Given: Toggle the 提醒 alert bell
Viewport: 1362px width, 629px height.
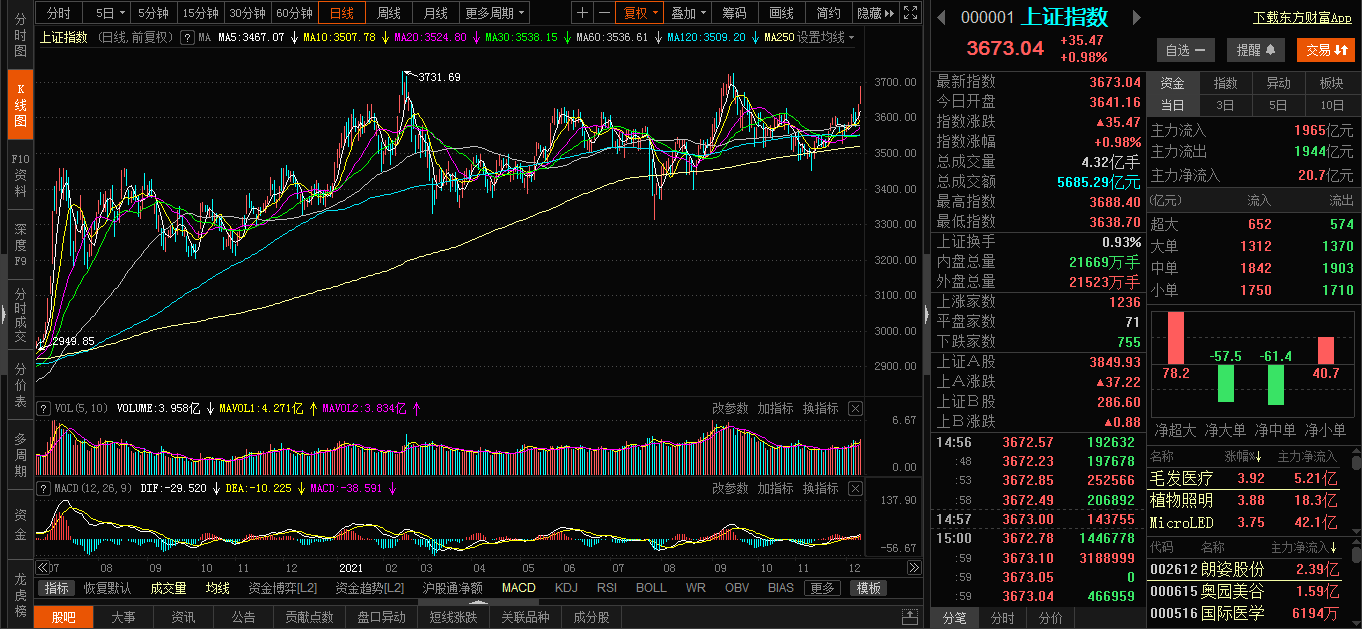Looking at the screenshot, I should 1255,50.
